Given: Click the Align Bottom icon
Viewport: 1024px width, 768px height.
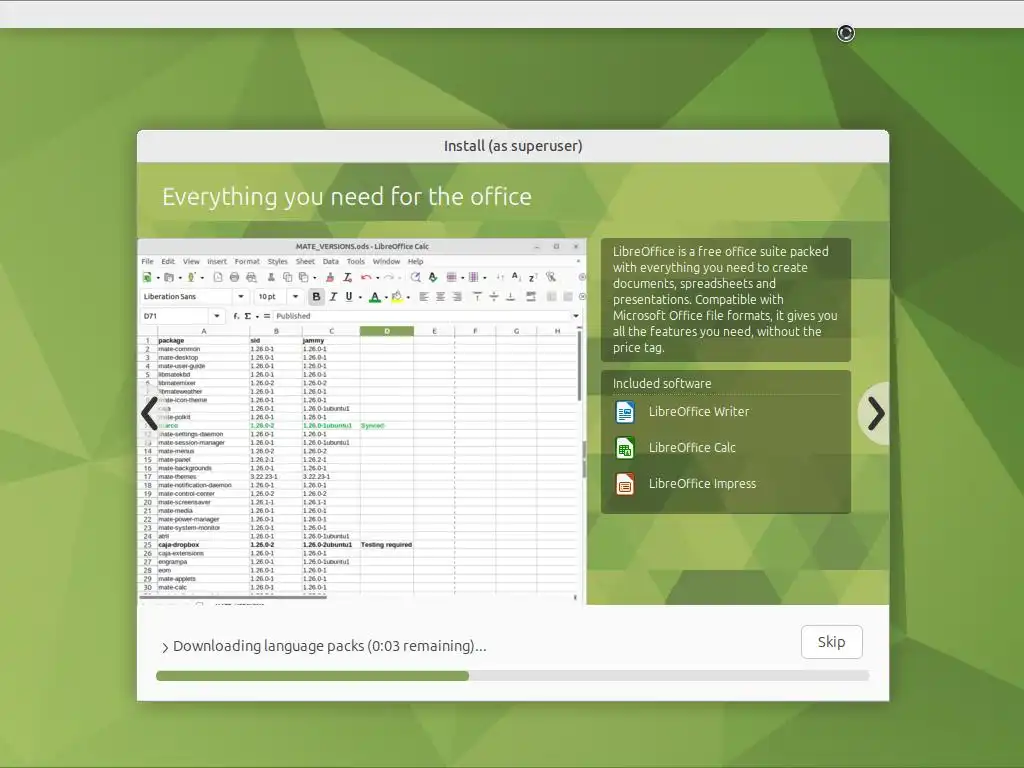Looking at the screenshot, I should (x=511, y=297).
